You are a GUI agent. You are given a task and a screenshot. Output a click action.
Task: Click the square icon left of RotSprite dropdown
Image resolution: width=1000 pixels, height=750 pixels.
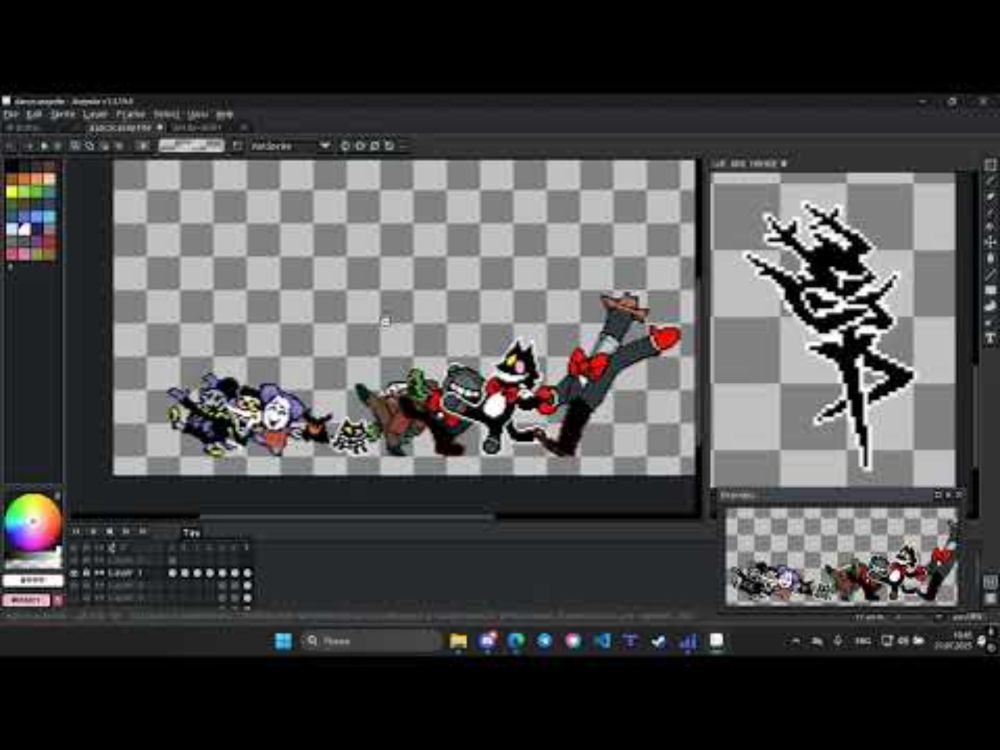pyautogui.click(x=237, y=146)
